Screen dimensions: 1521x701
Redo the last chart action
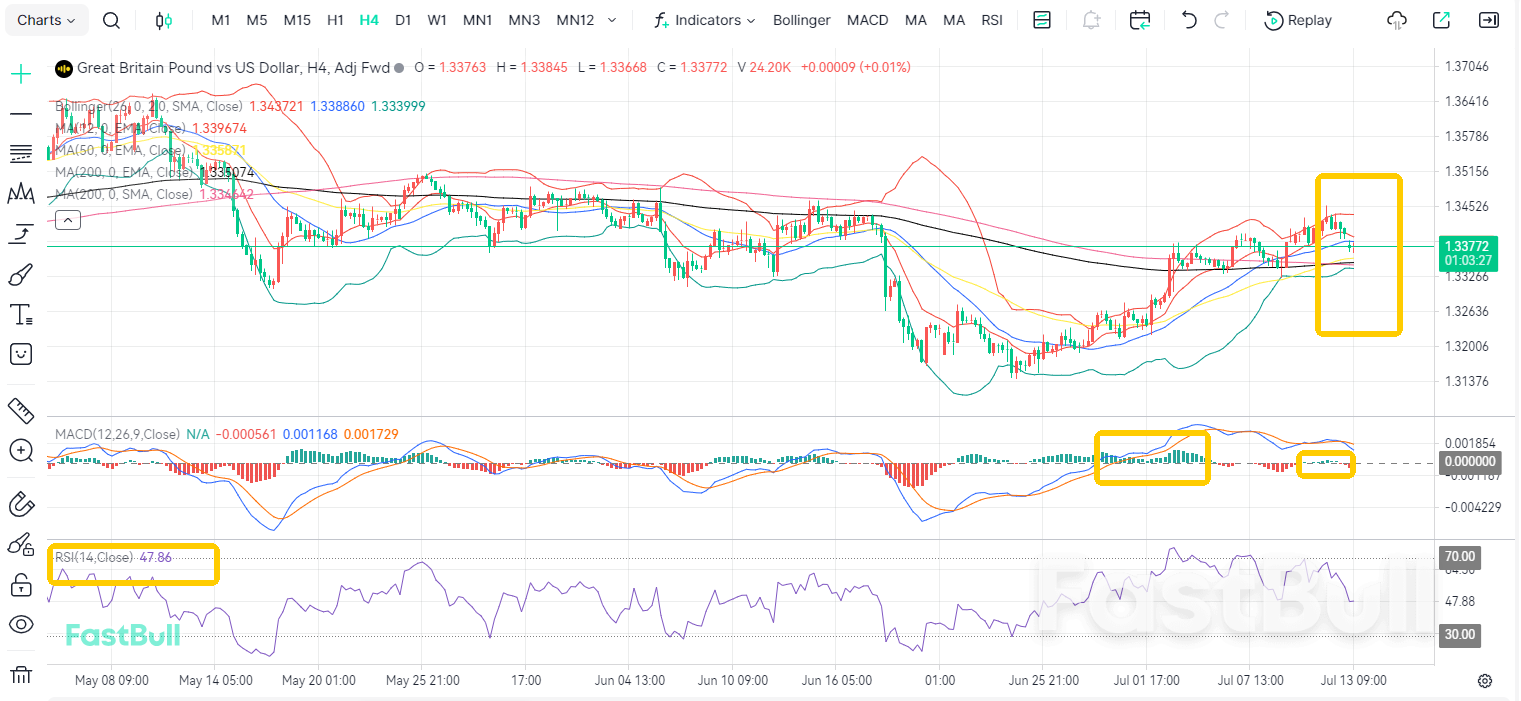click(x=1222, y=20)
